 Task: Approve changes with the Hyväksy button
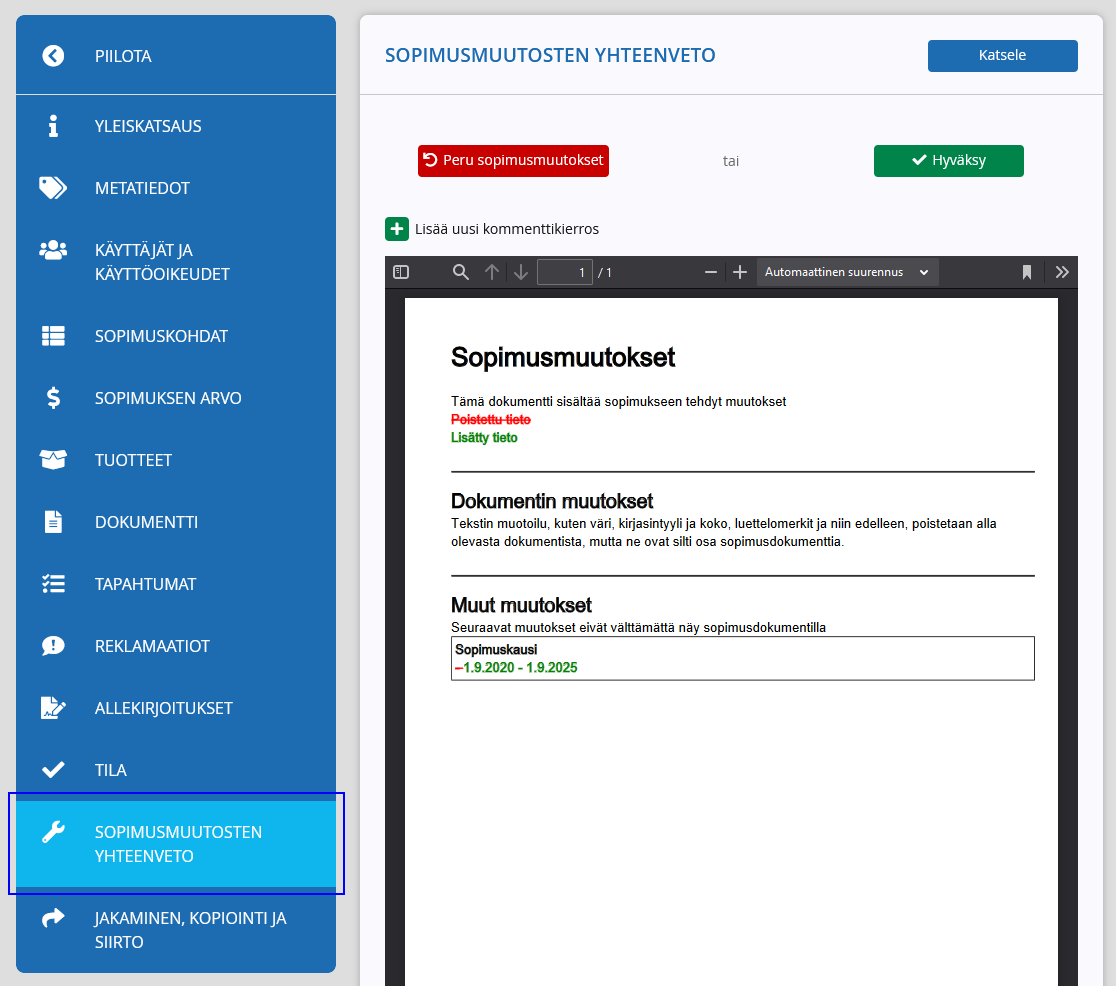click(949, 161)
